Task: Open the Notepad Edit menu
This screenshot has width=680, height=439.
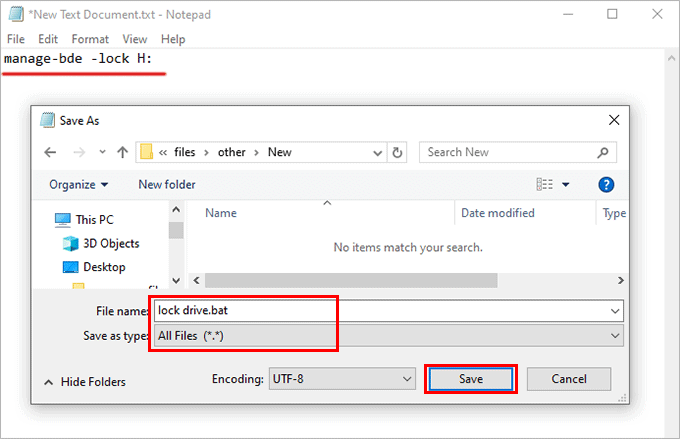Action: tap(48, 39)
